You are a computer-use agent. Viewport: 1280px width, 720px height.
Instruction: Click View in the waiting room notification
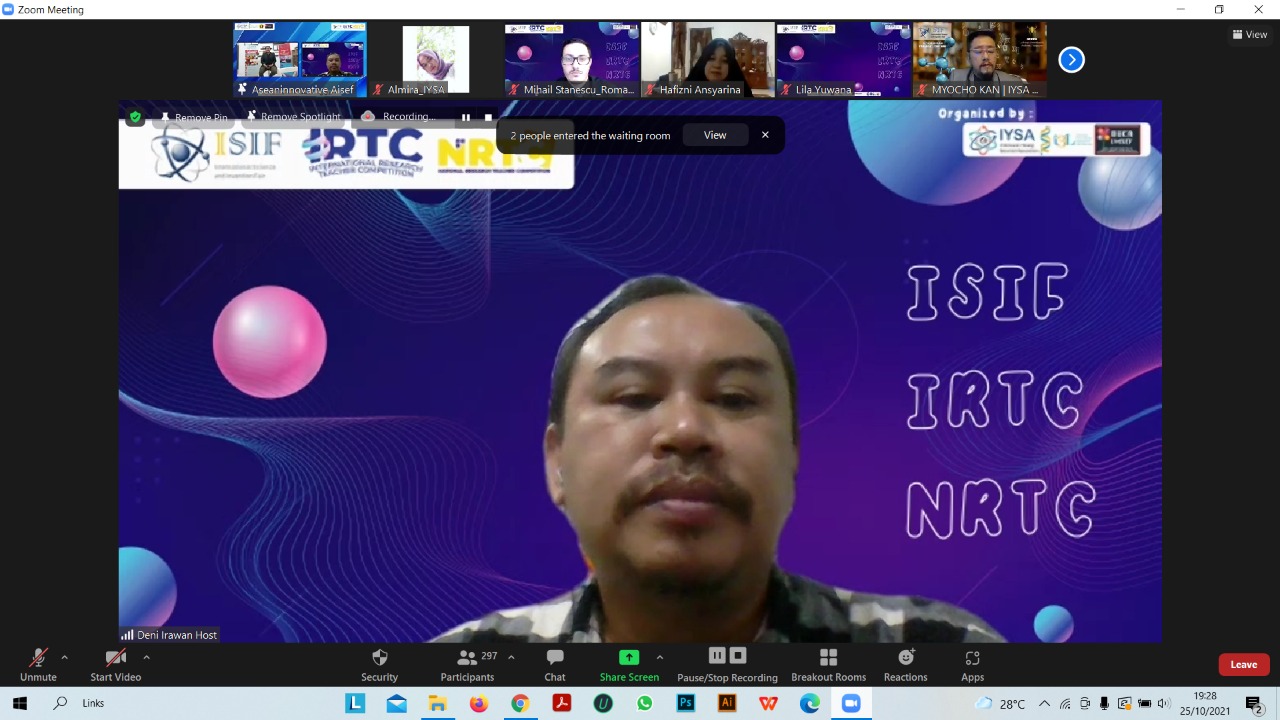(715, 135)
